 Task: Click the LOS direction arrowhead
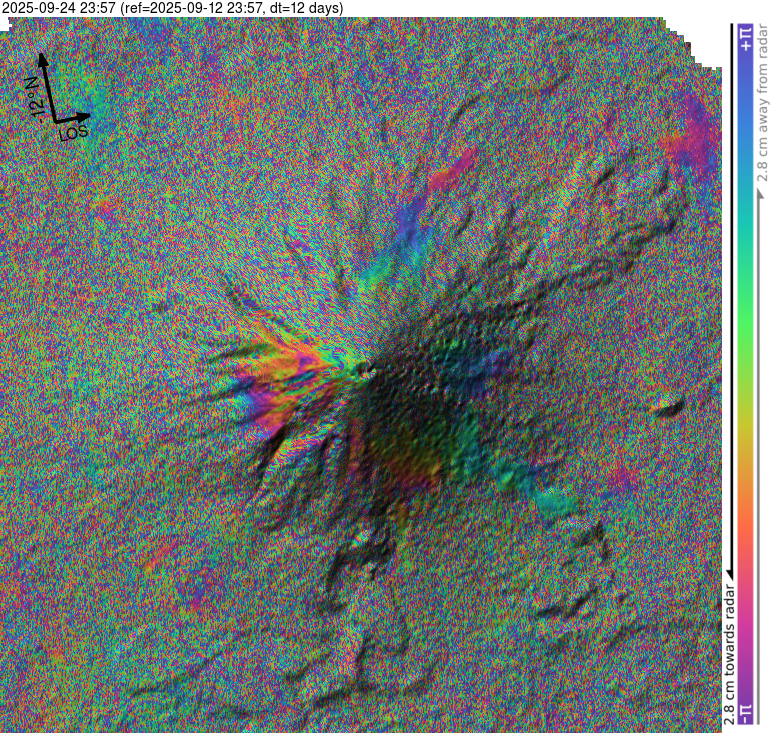click(x=85, y=118)
